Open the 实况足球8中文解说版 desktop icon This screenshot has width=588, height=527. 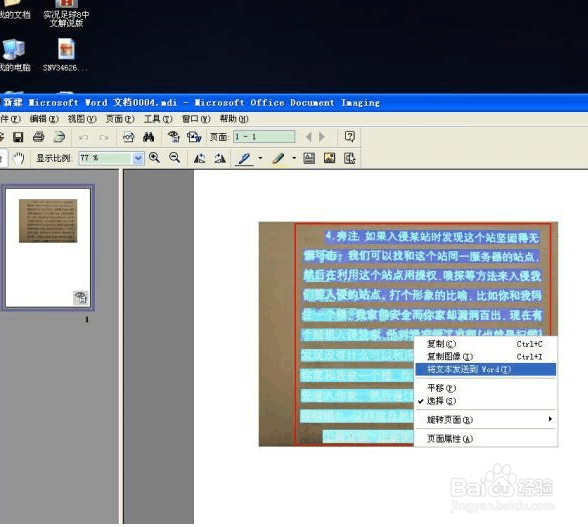tap(66, 14)
